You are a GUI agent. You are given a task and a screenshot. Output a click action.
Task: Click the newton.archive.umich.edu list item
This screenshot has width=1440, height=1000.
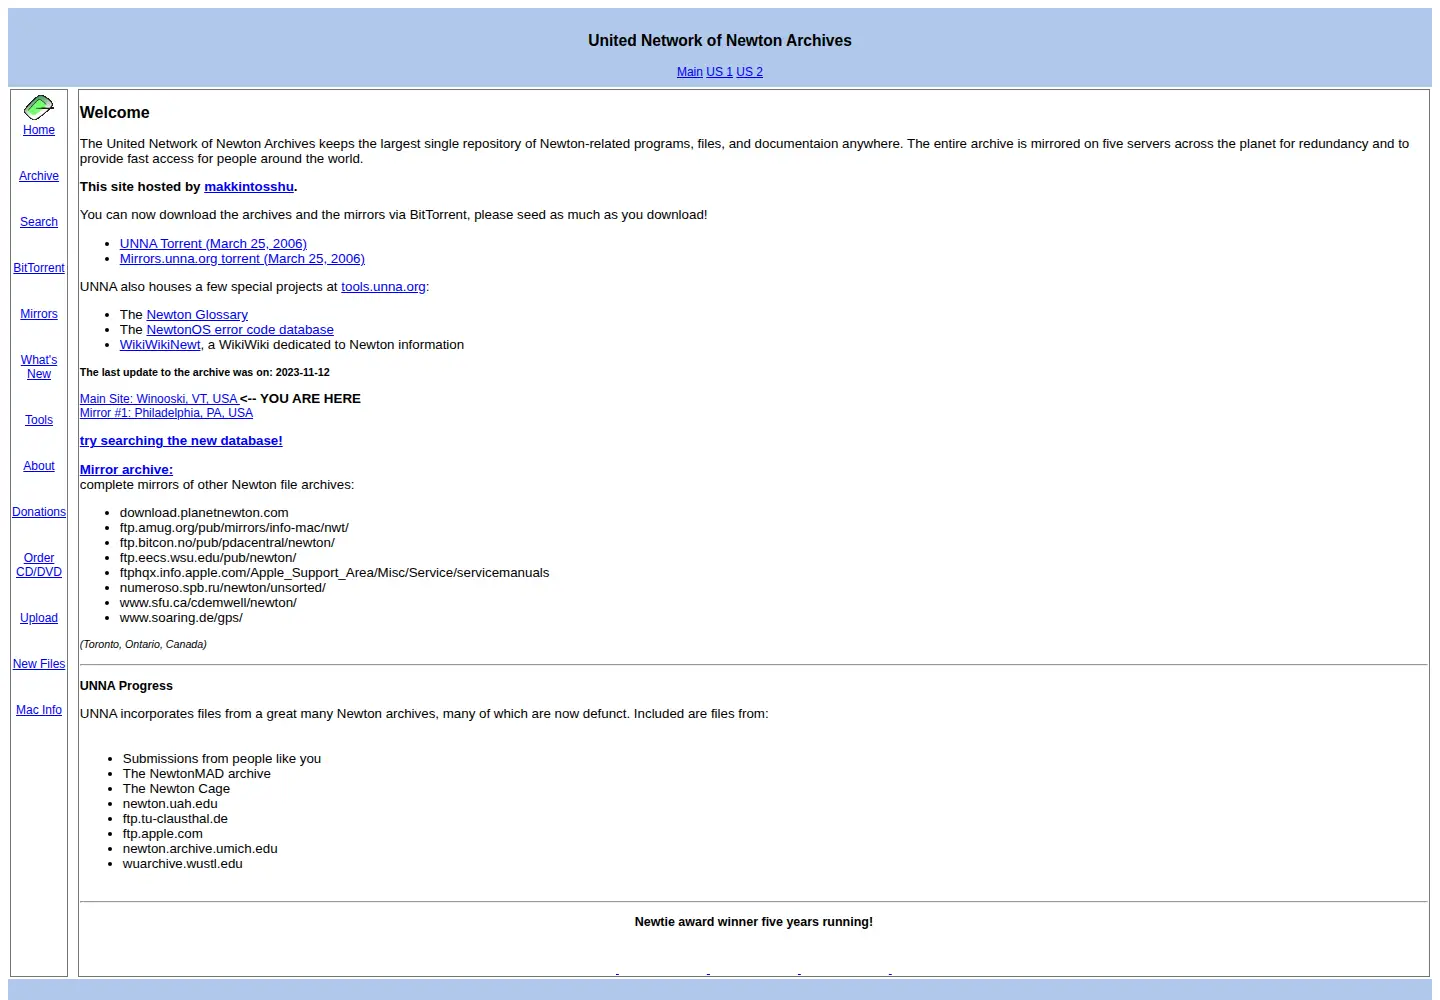(200, 849)
